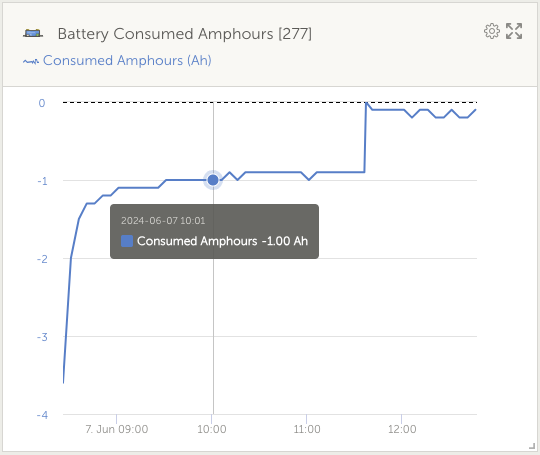The height and width of the screenshot is (455, 540).
Task: Click the line-series icon beside Consumed Amphours
Action: coord(31,61)
